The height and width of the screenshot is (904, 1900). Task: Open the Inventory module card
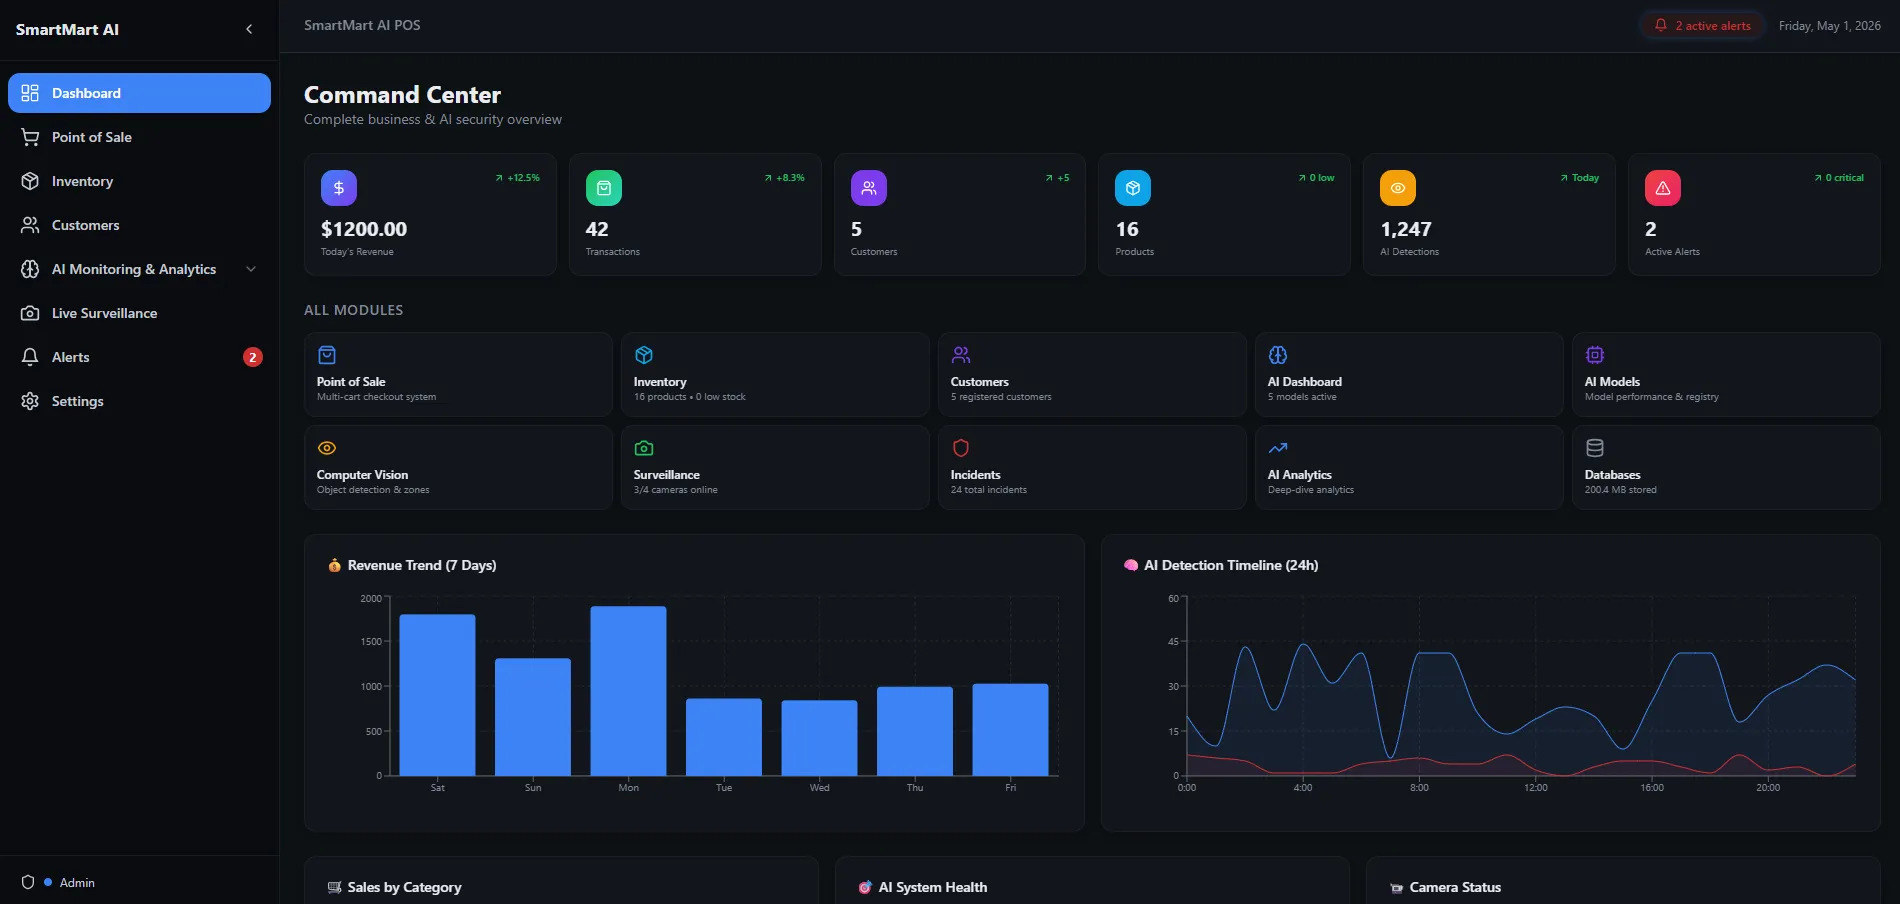click(x=775, y=374)
